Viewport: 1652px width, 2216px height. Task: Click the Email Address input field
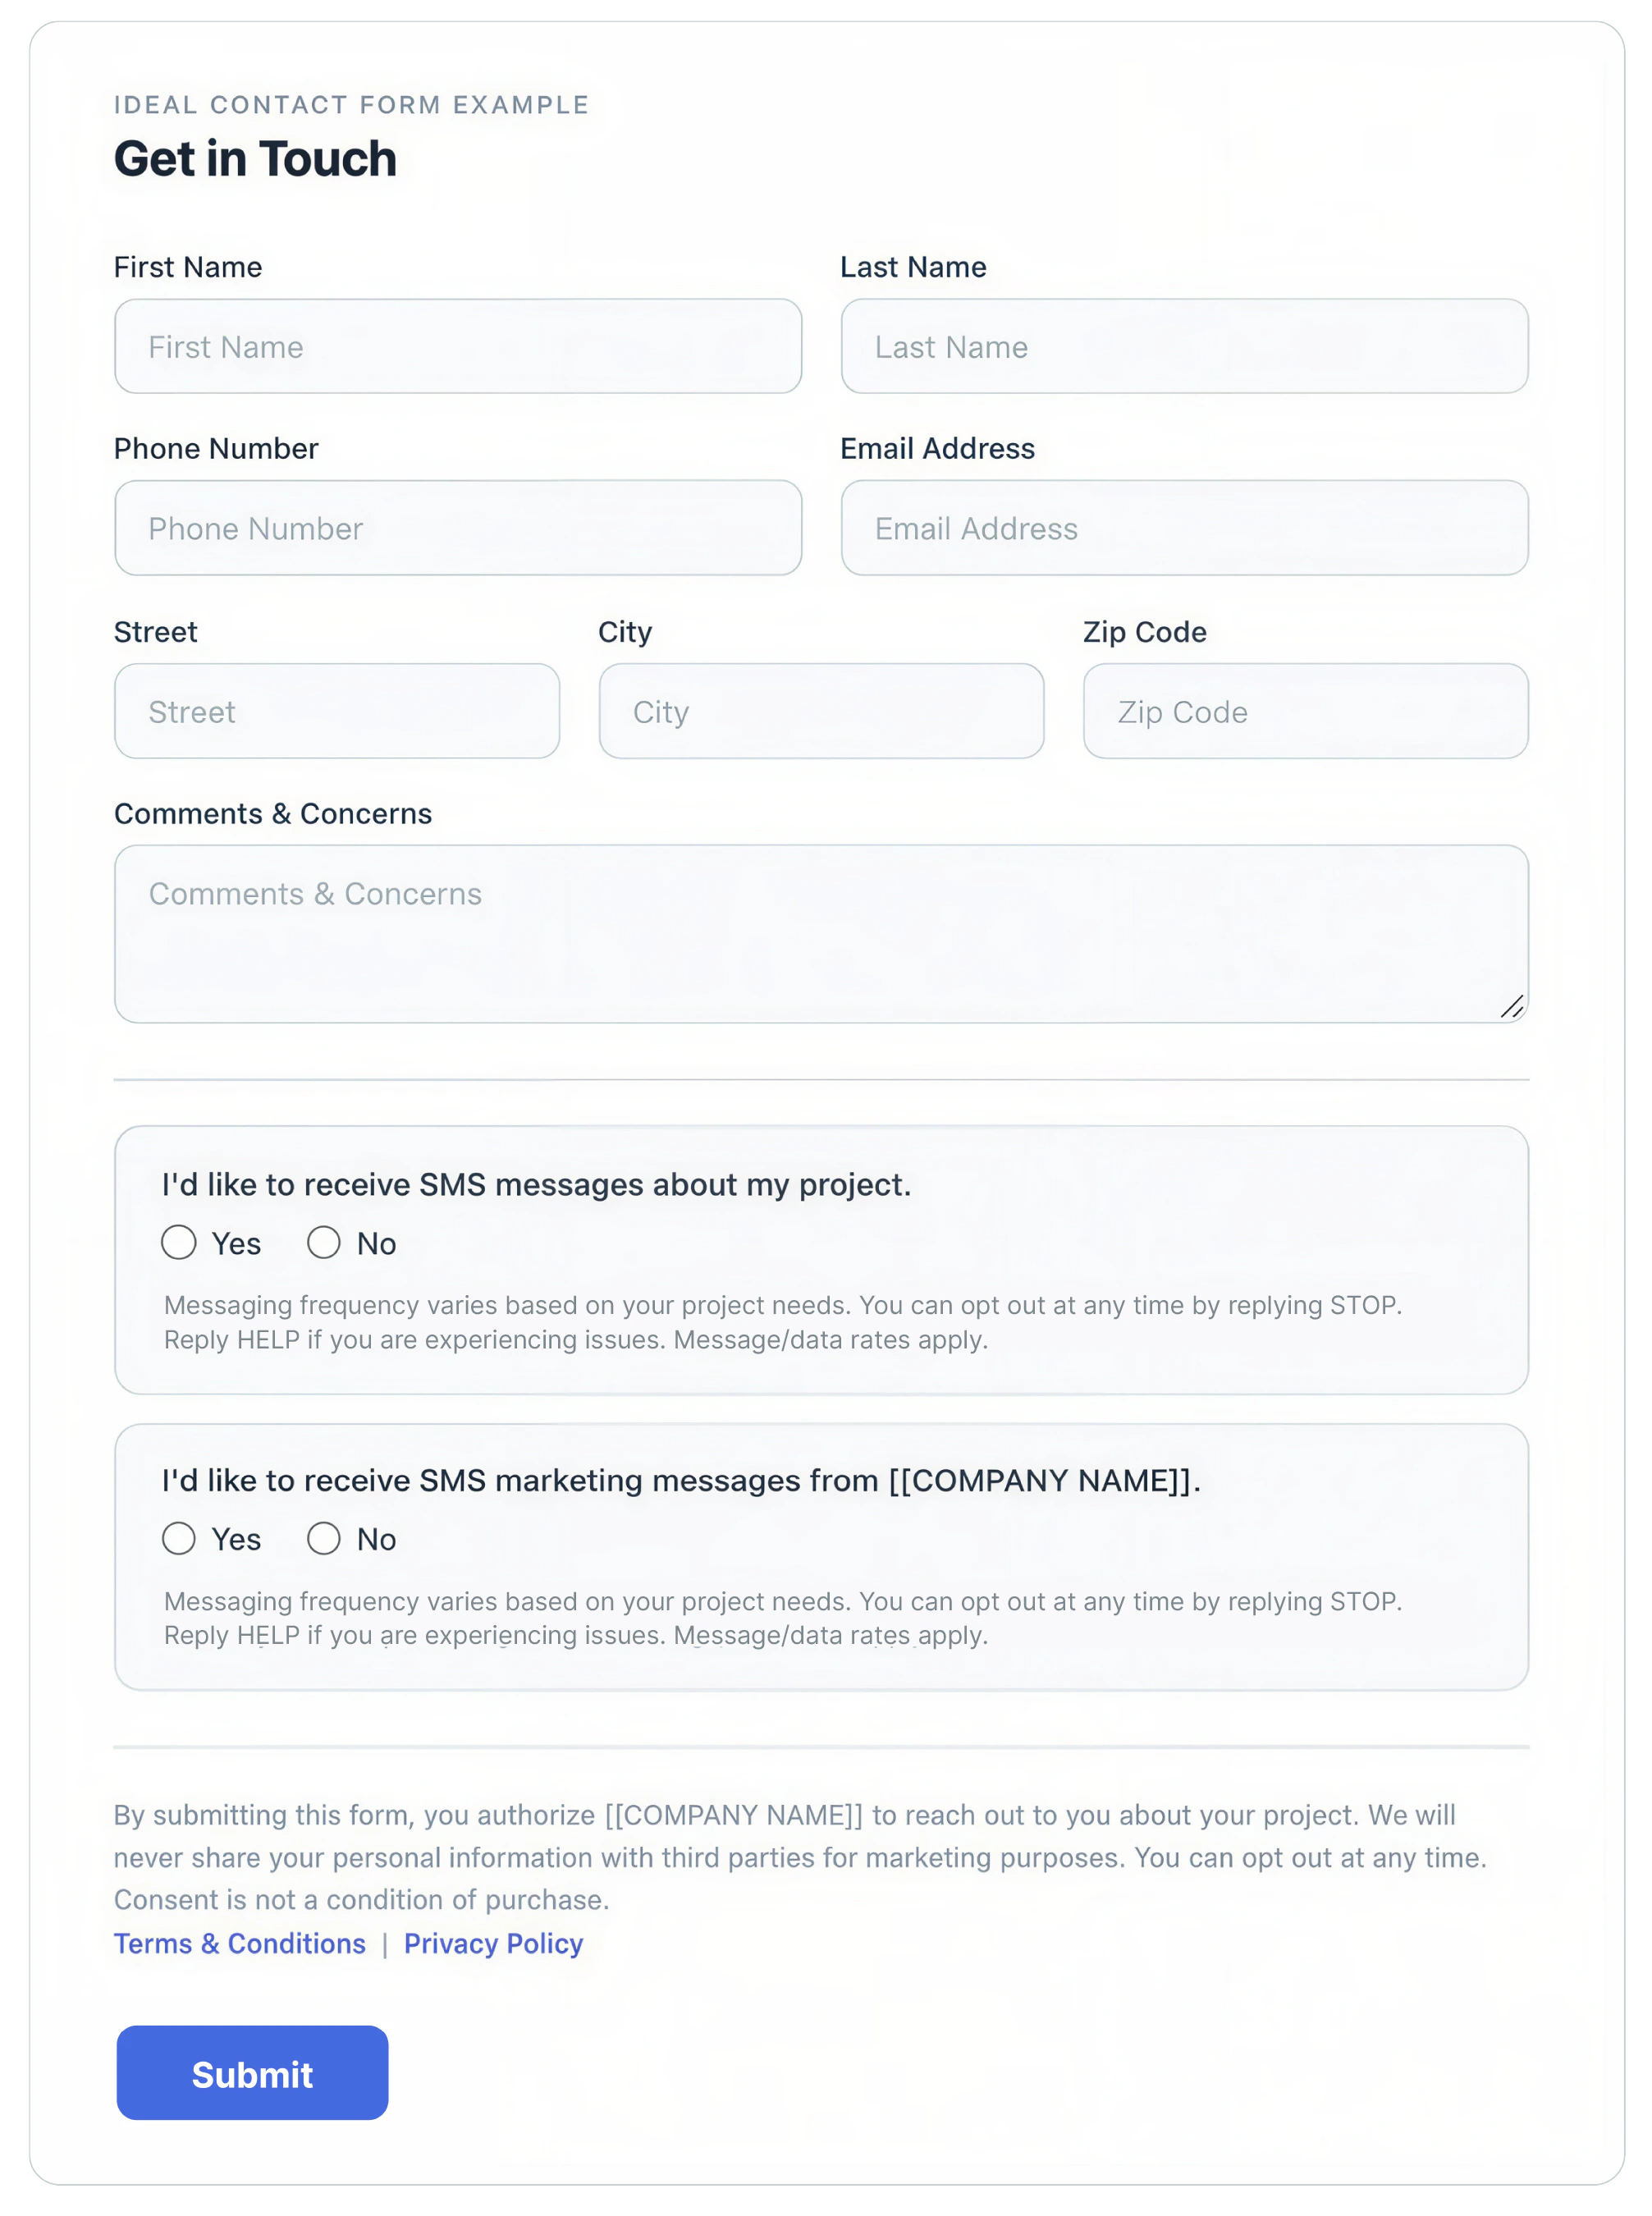tap(1184, 528)
